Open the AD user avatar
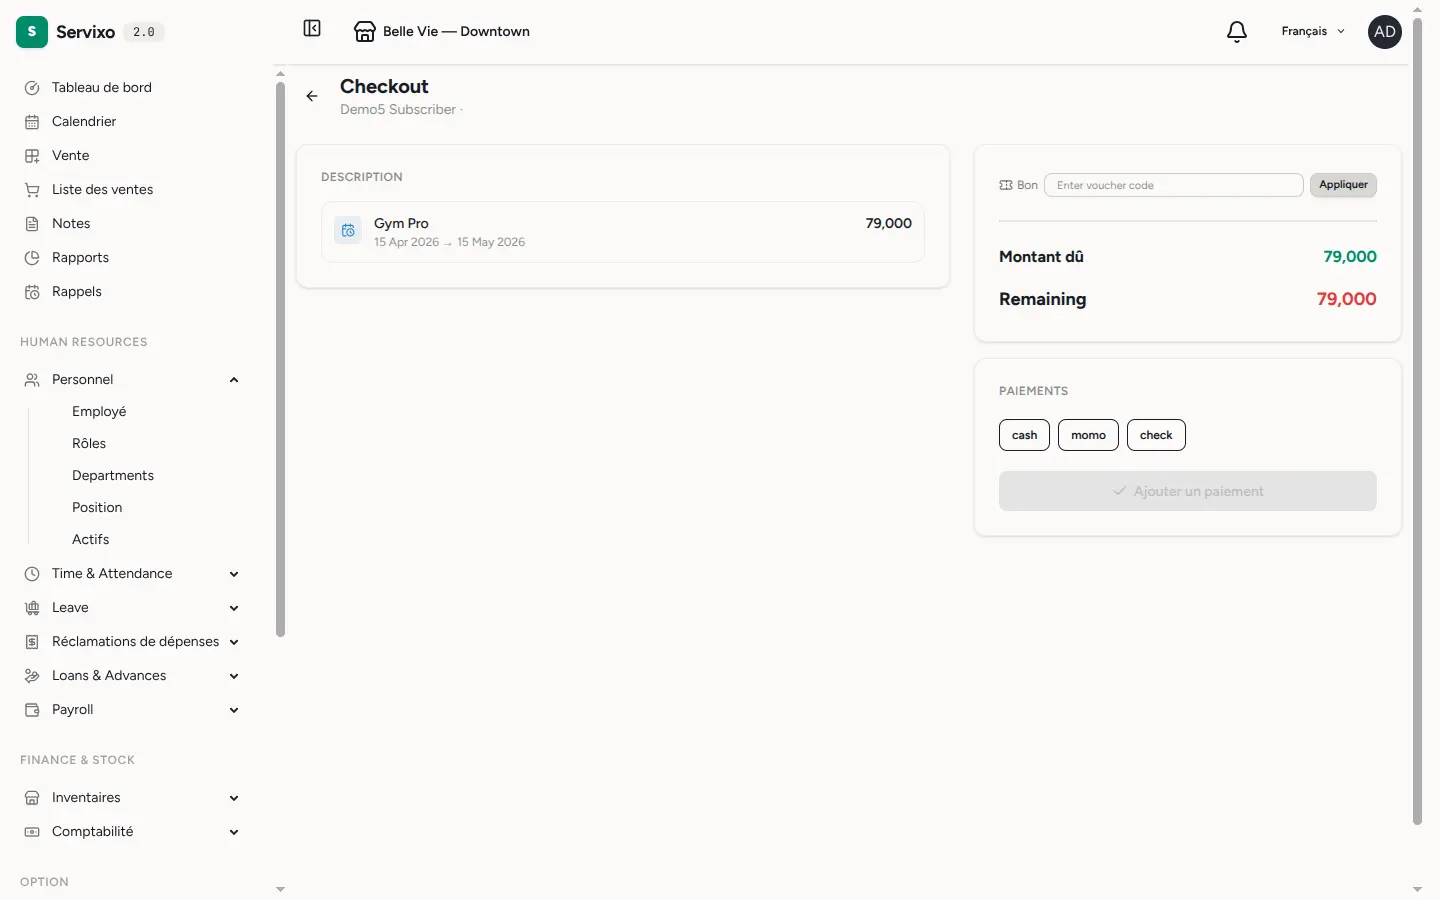Viewport: 1440px width, 900px height. pyautogui.click(x=1385, y=32)
